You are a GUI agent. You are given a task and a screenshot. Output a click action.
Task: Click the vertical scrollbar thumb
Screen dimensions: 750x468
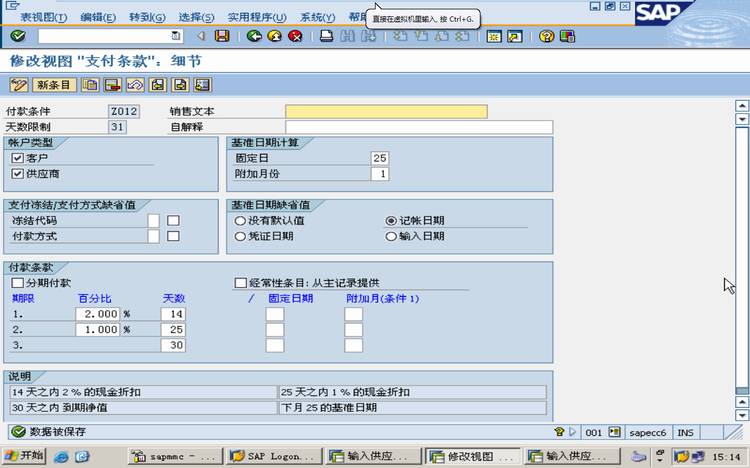coord(742,258)
